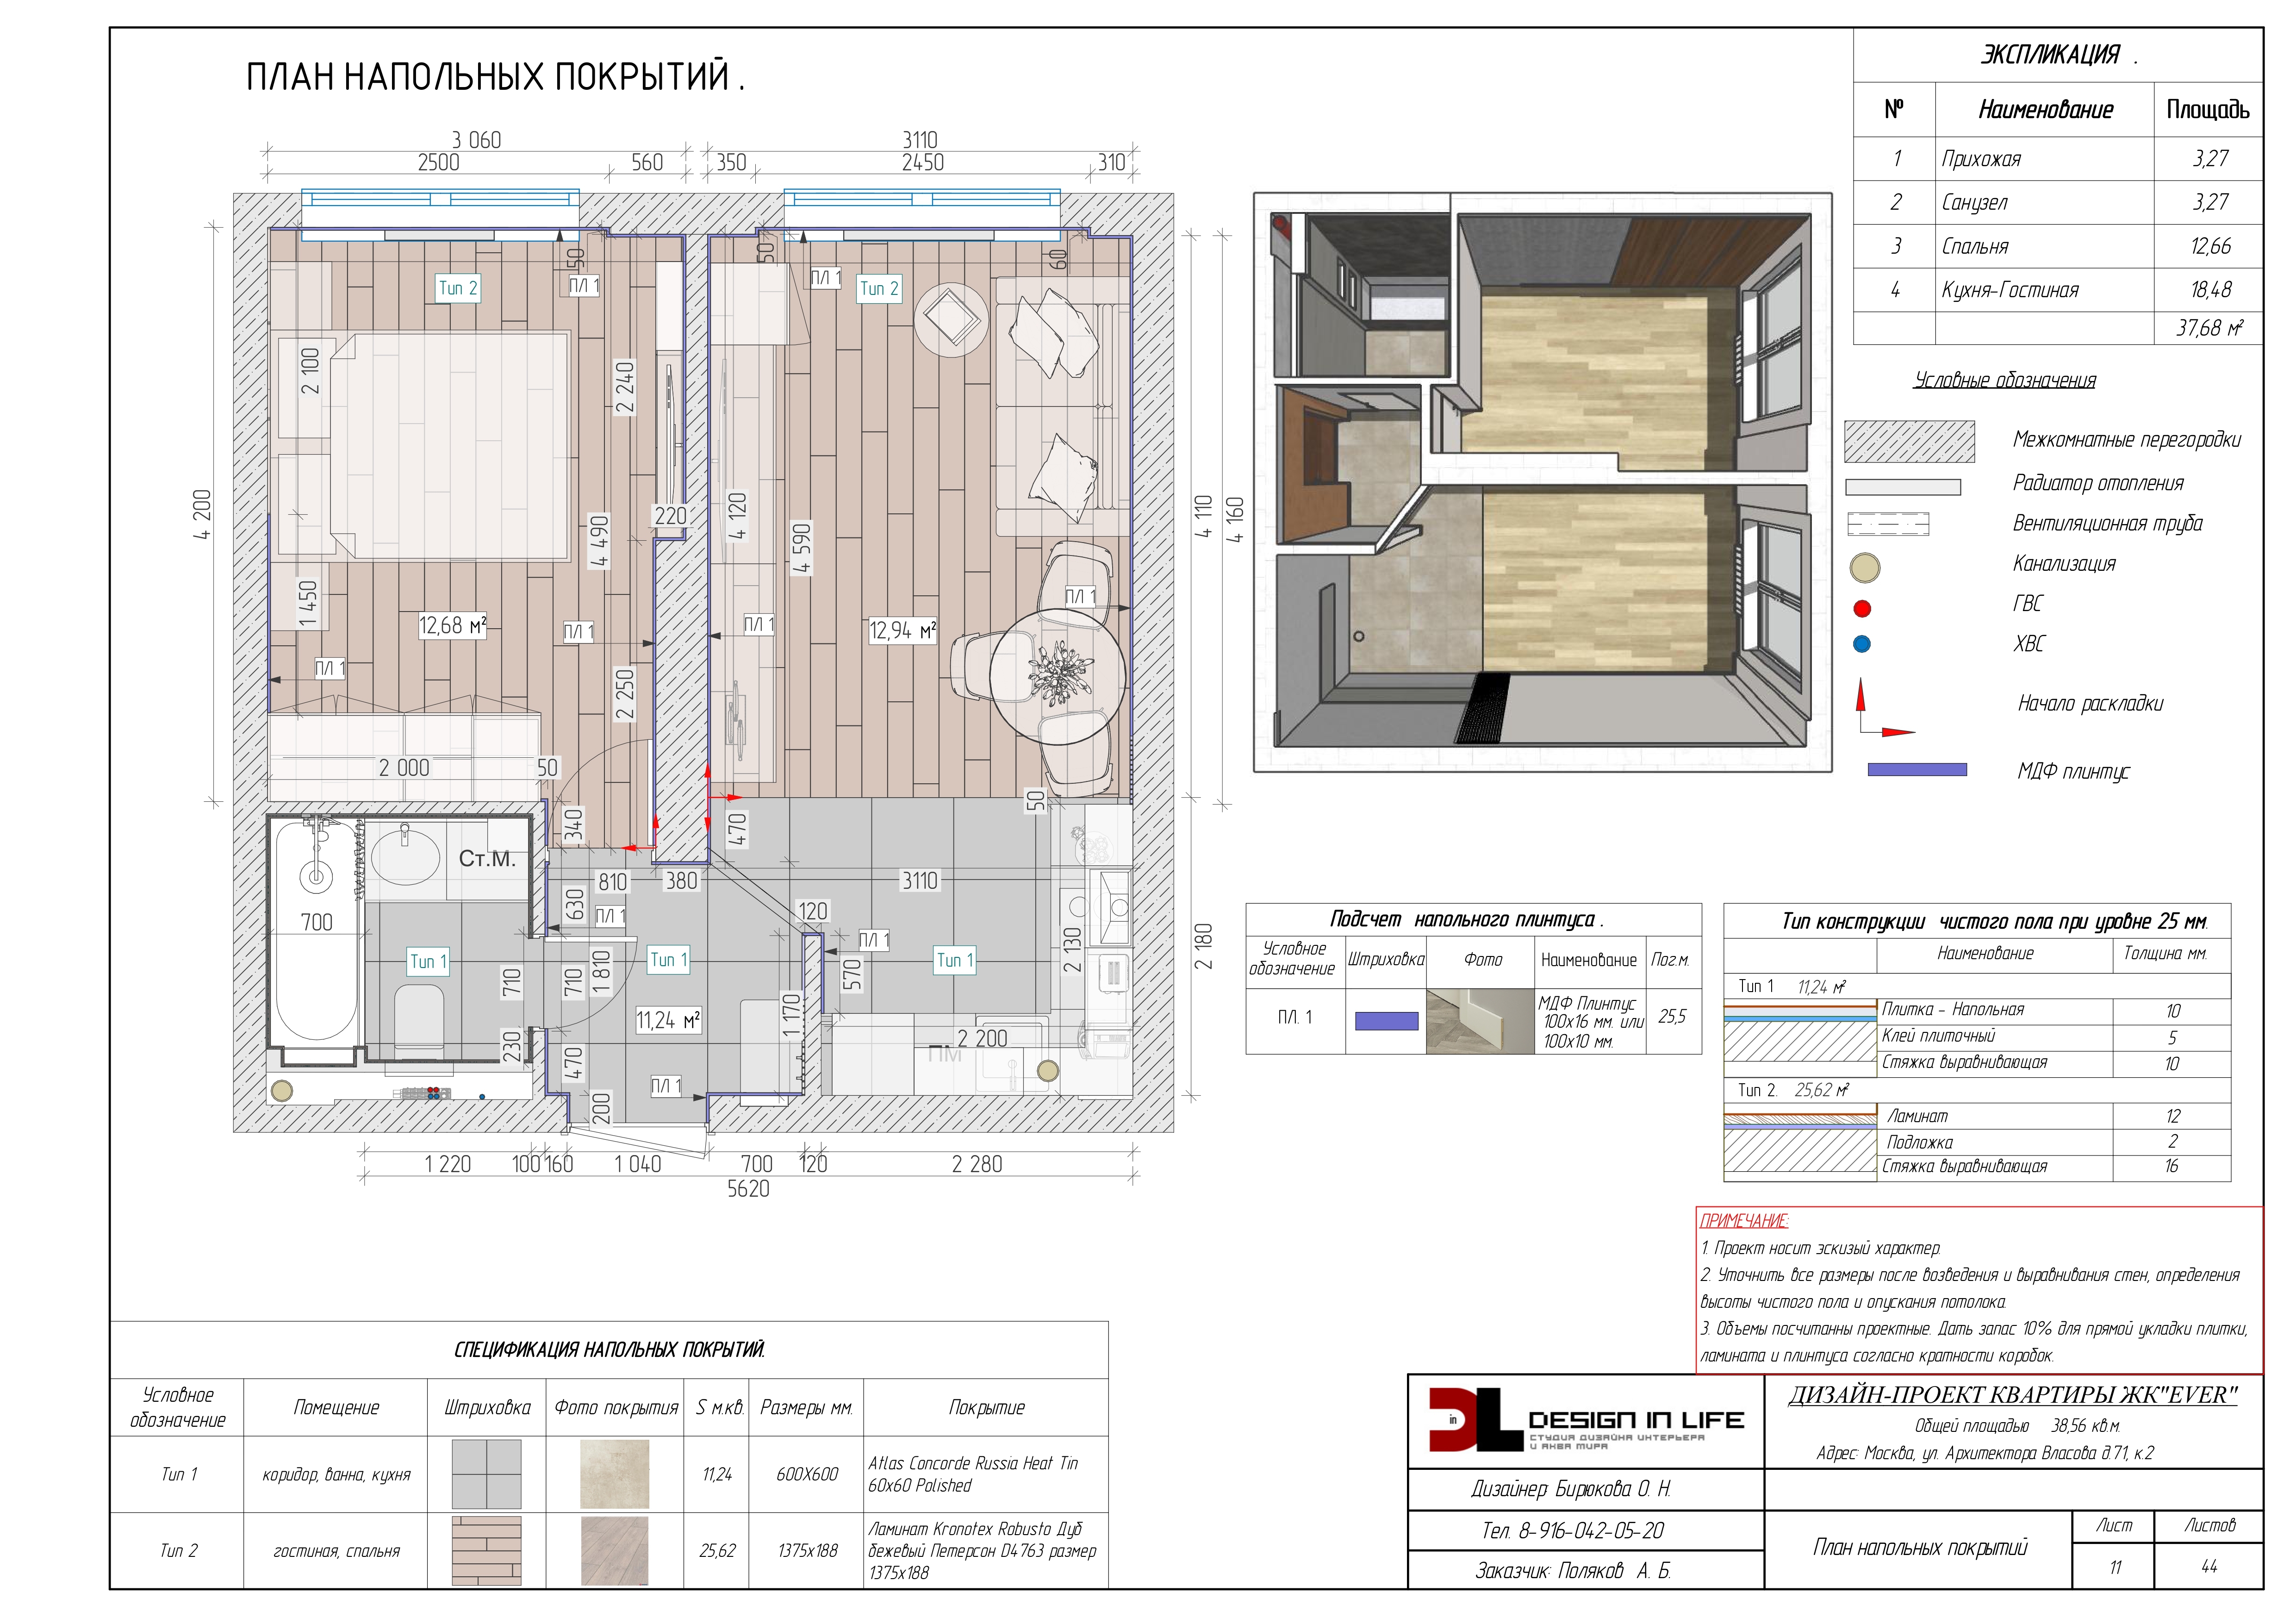This screenshot has height=1624, width=2296.
Task: Select the Санузел row name
Action: tap(1974, 202)
